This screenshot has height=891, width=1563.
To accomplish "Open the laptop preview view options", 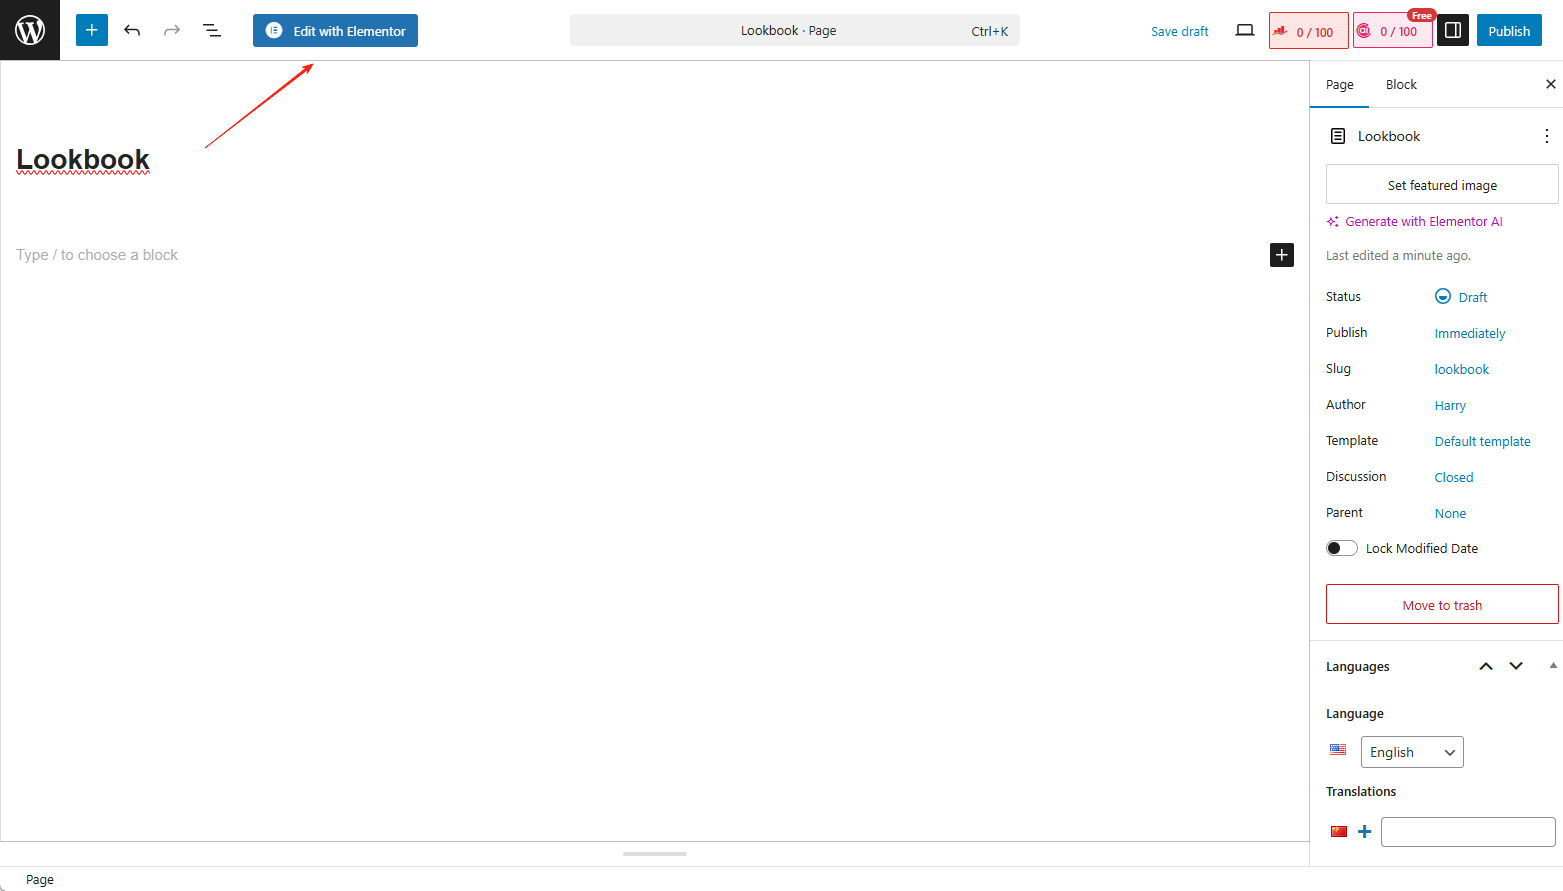I will coord(1245,30).
